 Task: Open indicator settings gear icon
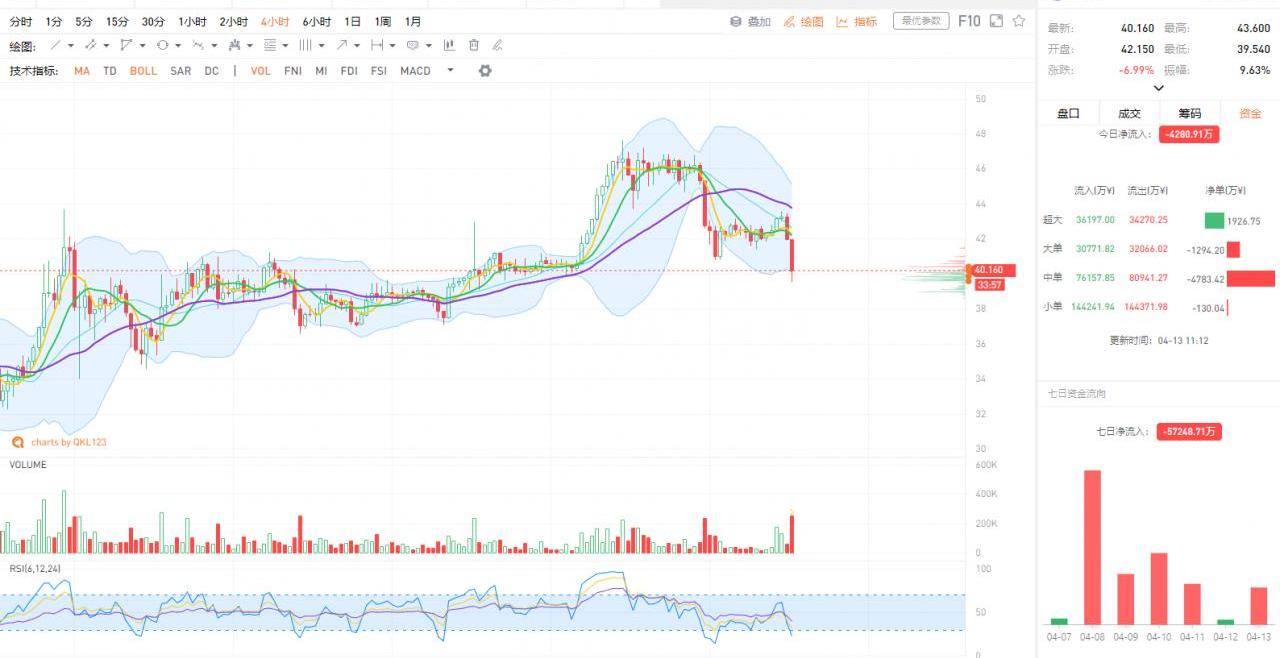pyautogui.click(x=485, y=71)
